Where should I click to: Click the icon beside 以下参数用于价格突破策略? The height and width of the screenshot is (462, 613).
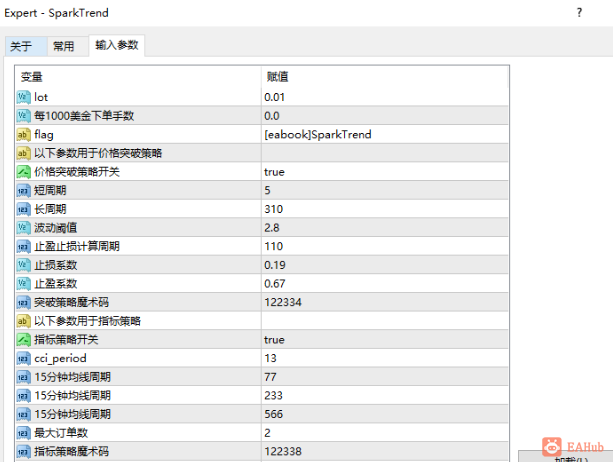click(23, 153)
